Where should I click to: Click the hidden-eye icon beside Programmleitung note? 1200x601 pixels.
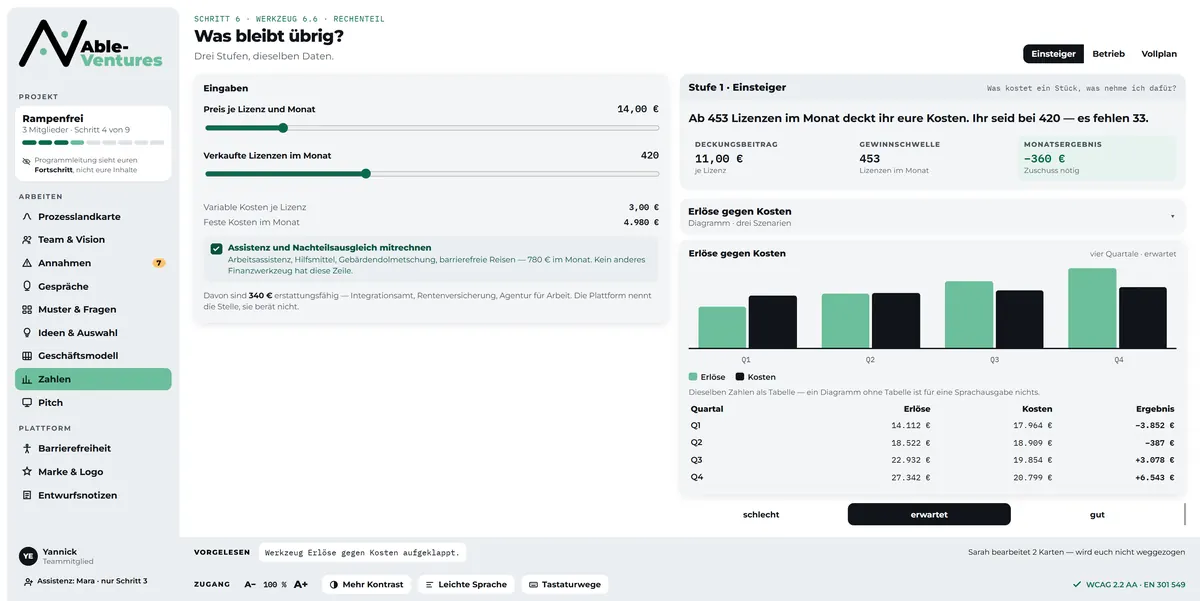[27, 160]
